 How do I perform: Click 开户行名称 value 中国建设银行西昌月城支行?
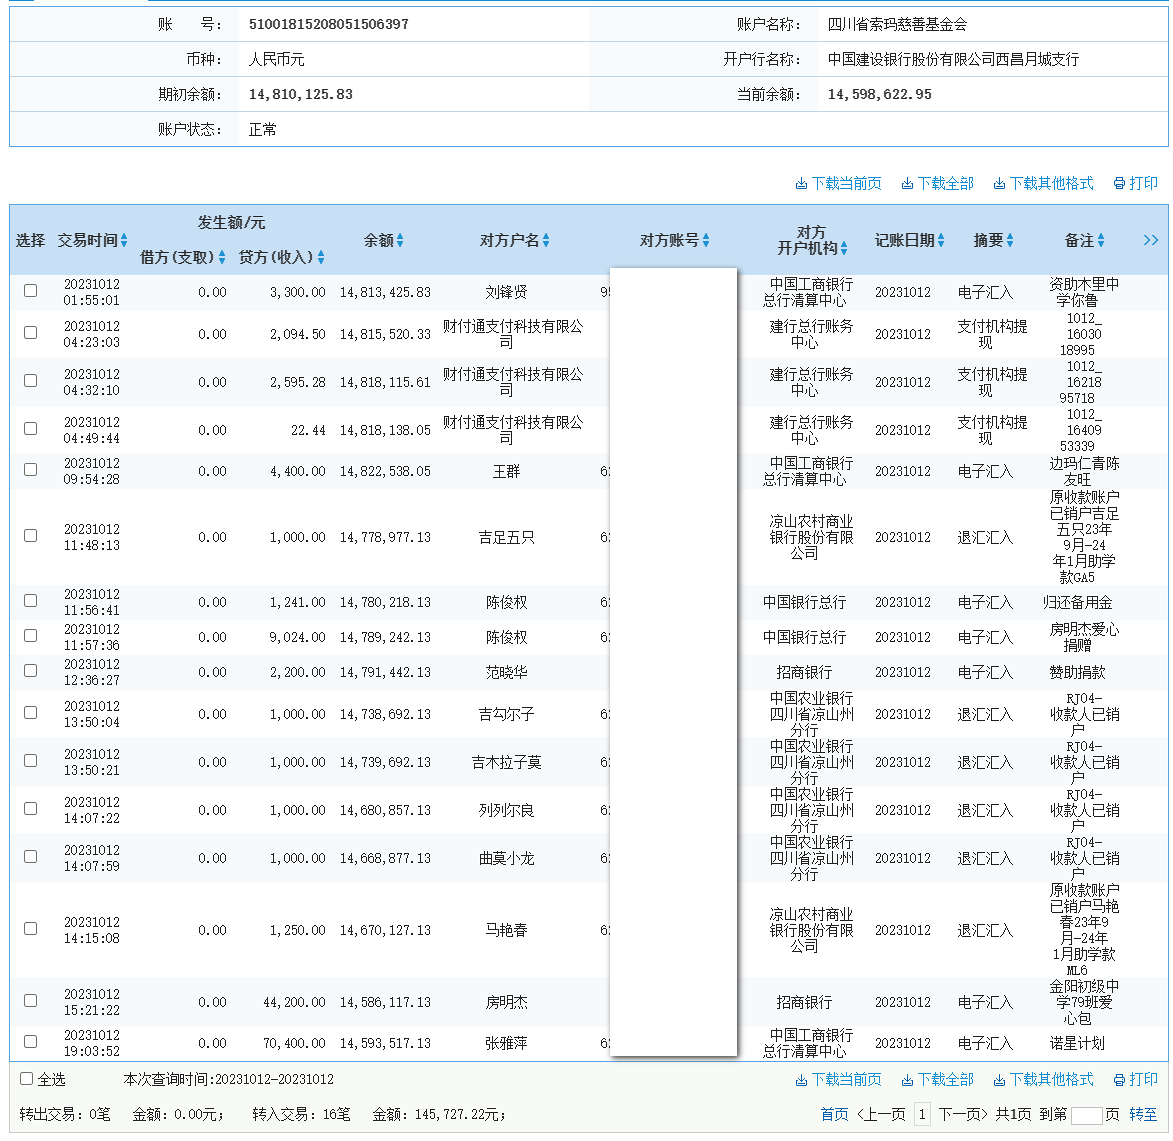click(x=953, y=59)
